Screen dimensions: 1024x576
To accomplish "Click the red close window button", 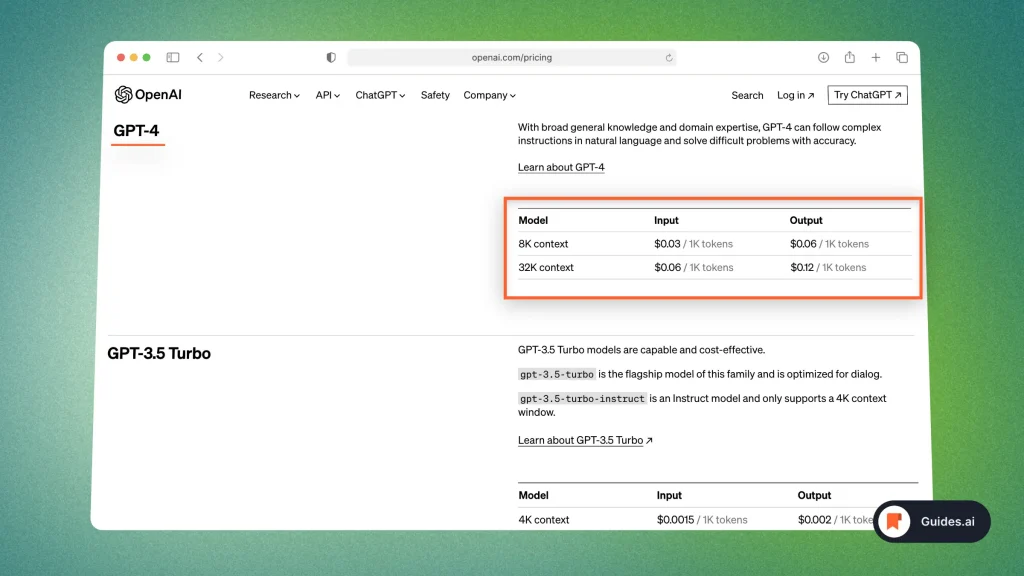I will [121, 57].
